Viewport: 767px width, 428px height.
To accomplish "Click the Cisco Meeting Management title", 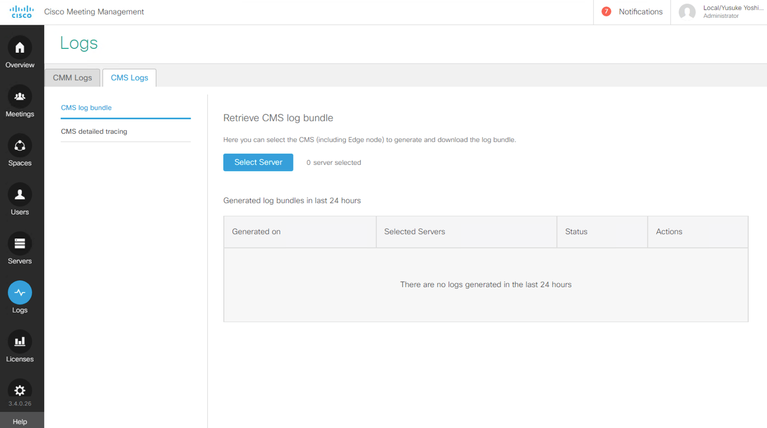I will coord(94,12).
